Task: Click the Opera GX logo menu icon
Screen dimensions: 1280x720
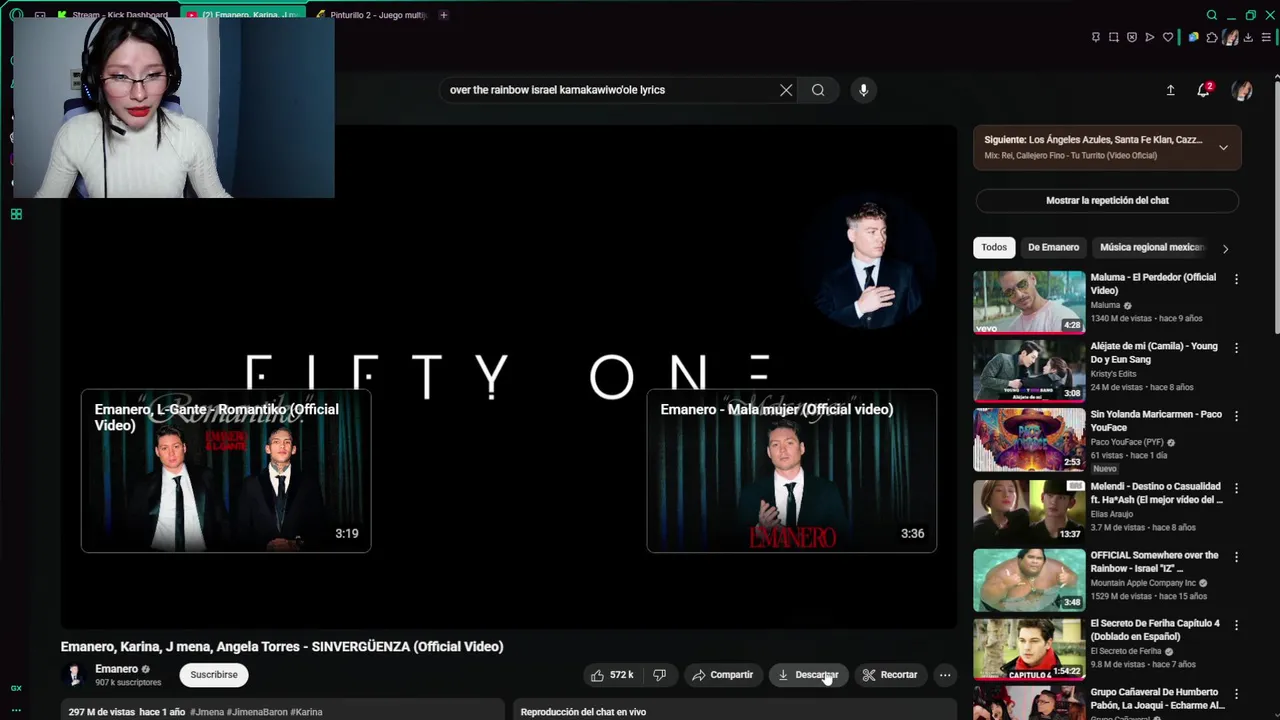Action: point(16,15)
